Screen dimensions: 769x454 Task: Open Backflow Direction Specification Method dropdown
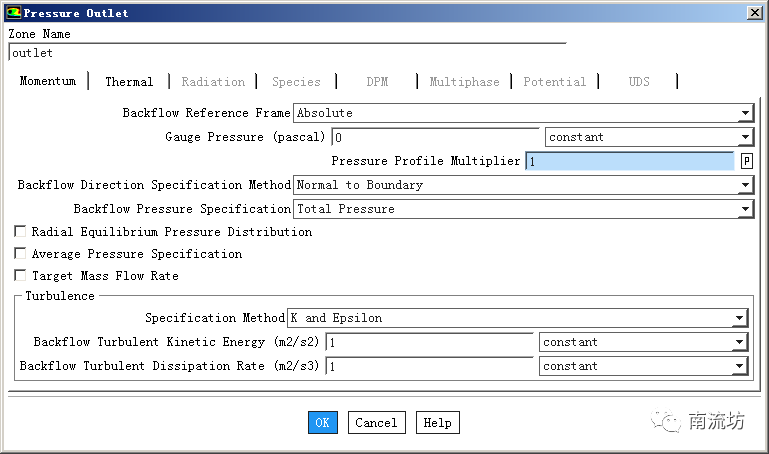[x=745, y=185]
